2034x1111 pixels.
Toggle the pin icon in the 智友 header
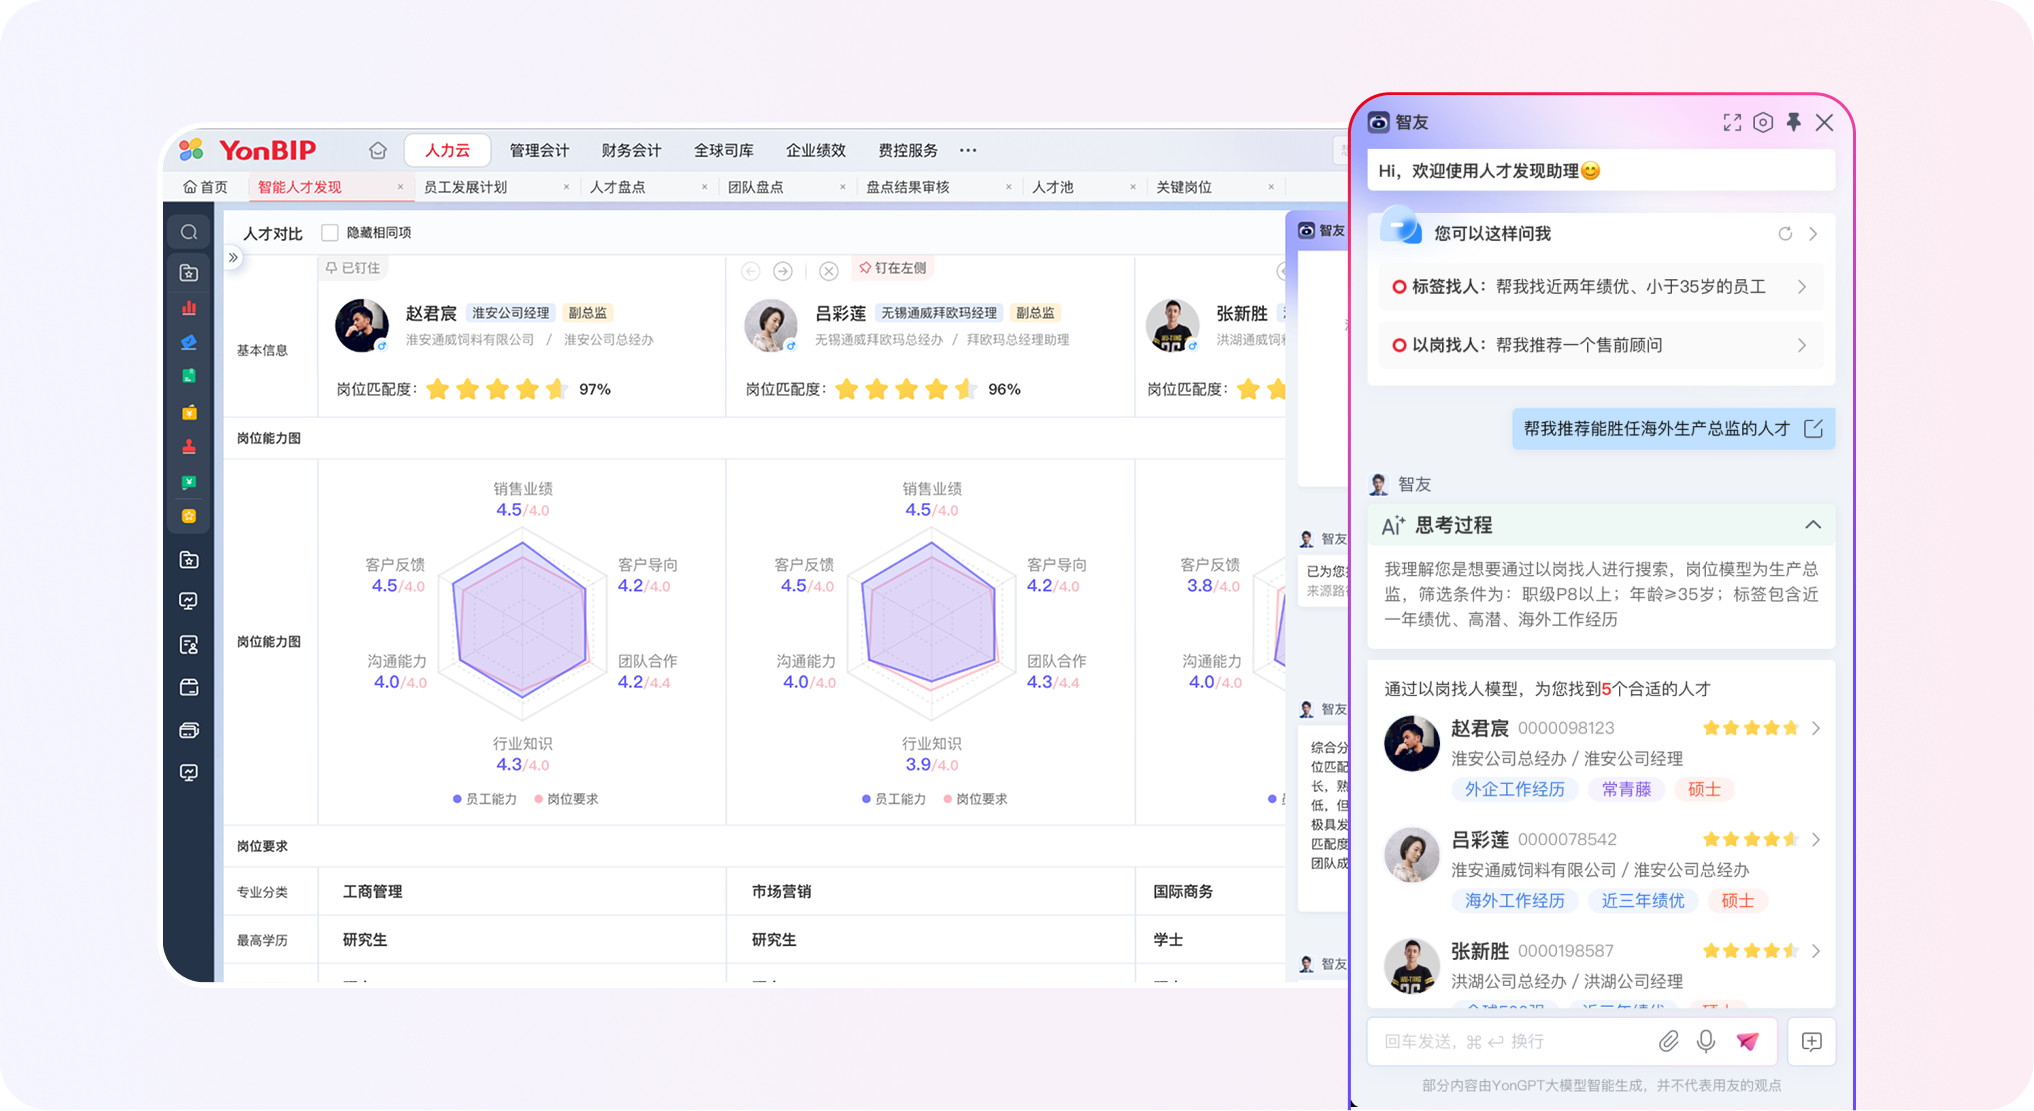pos(1794,122)
